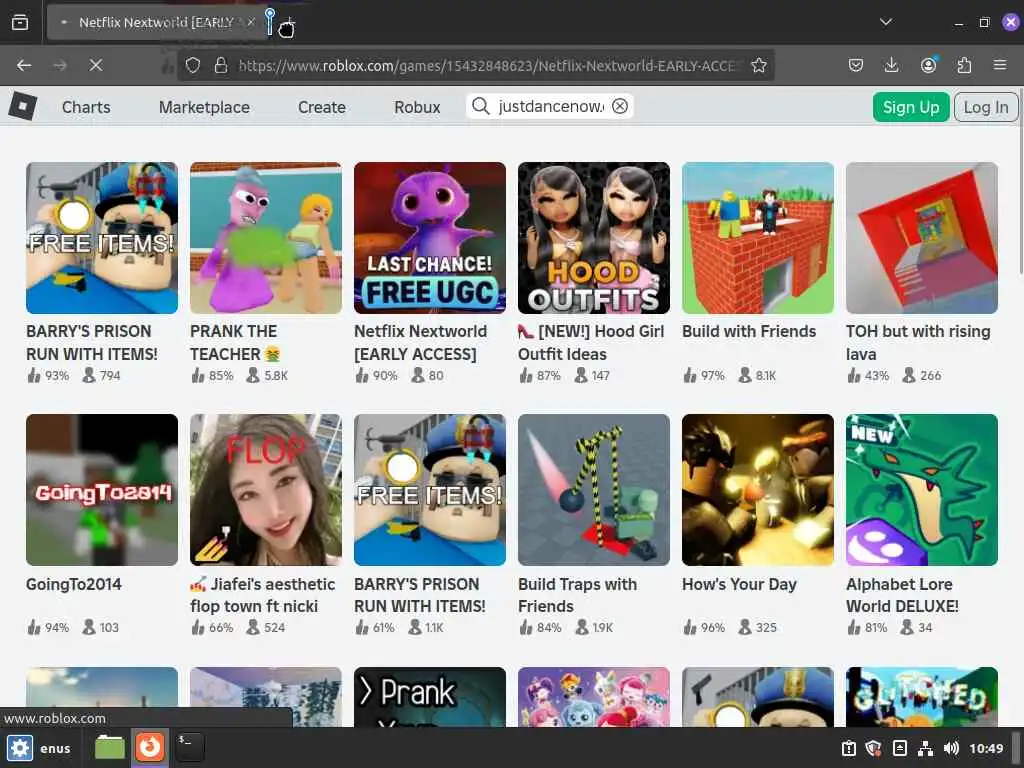Image resolution: width=1024 pixels, height=768 pixels.
Task: Click the 1.9K player count
Action: point(594,628)
